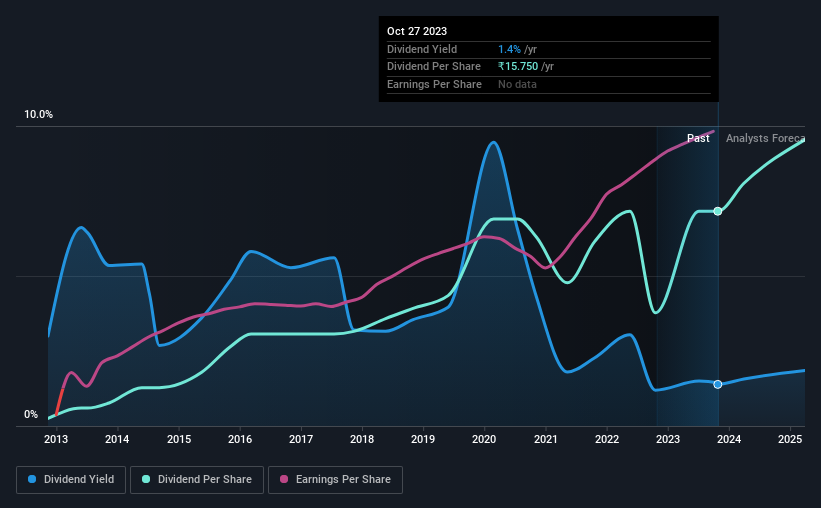Click the 2021 x-axis label
The width and height of the screenshot is (821, 508).
546,439
